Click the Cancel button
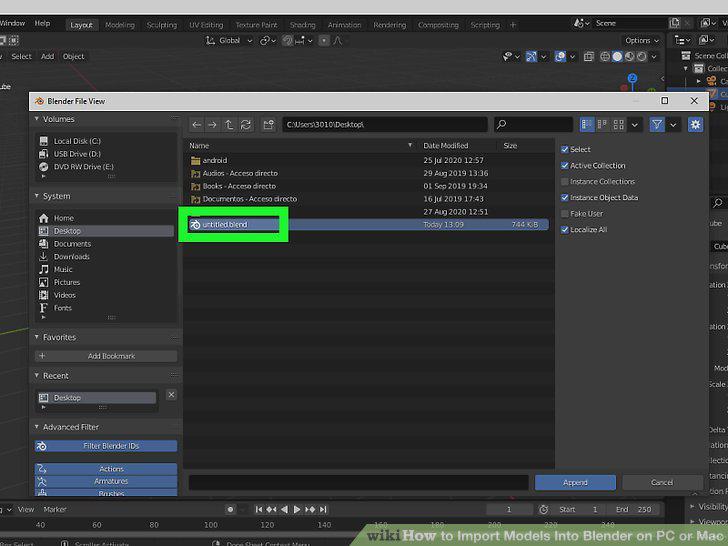Screen dimensions: 728x546 pyautogui.click(x=662, y=483)
